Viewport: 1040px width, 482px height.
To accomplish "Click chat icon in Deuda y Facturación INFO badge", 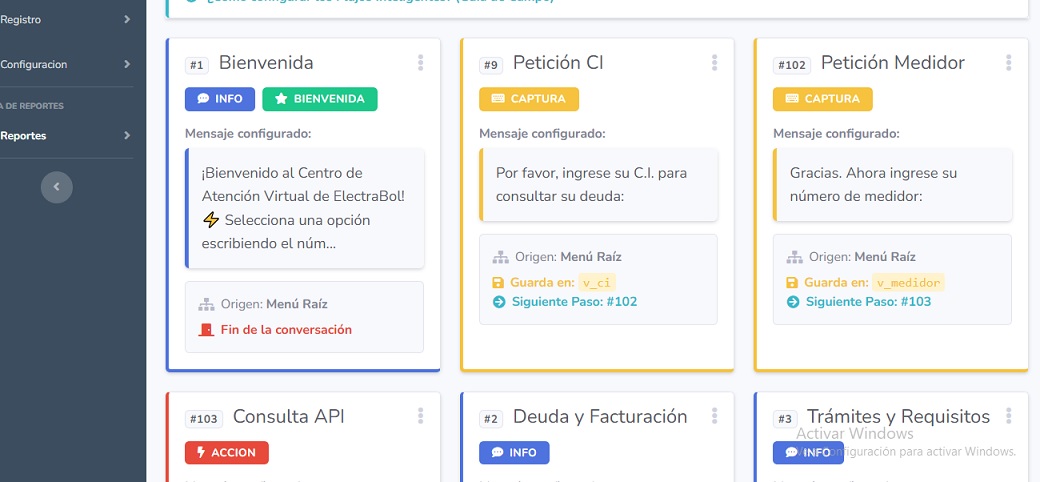I will [x=497, y=453].
